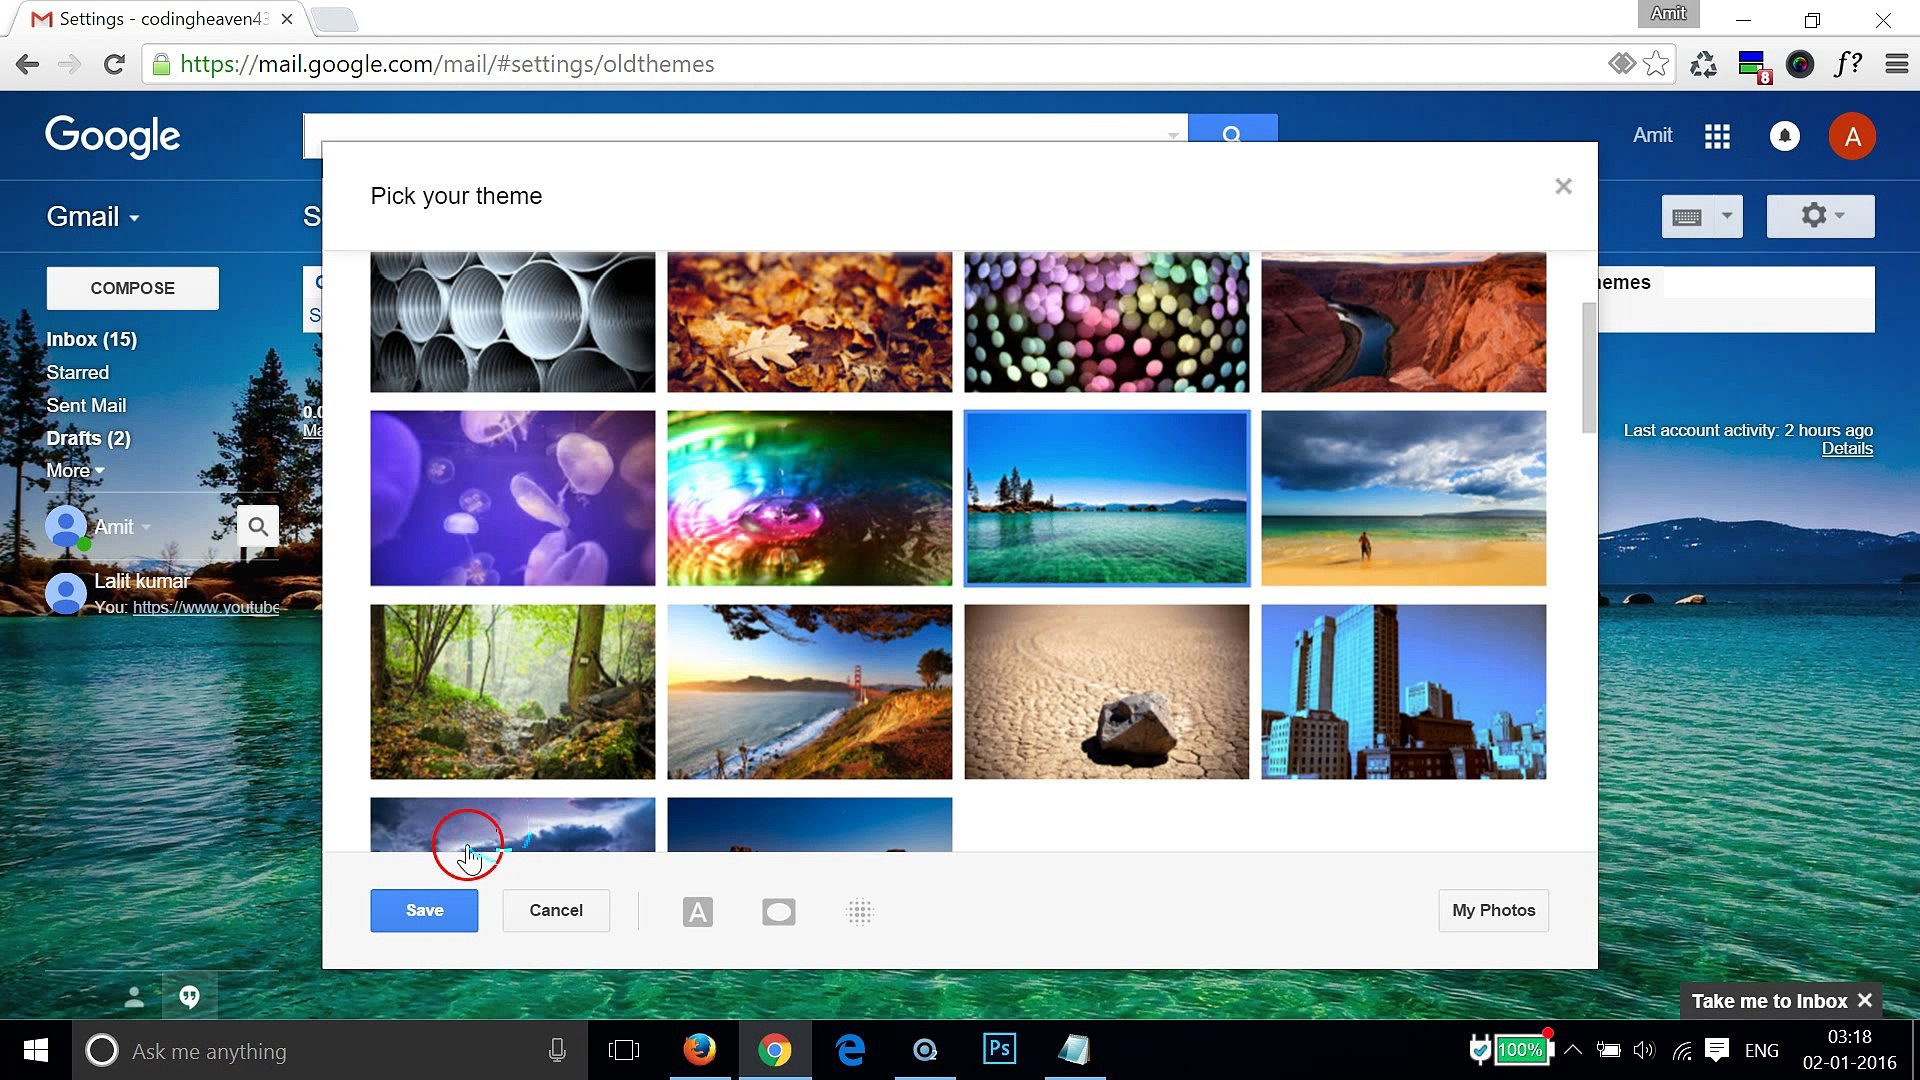Open Inbox (15) folder
The height and width of the screenshot is (1080, 1920).
point(91,340)
